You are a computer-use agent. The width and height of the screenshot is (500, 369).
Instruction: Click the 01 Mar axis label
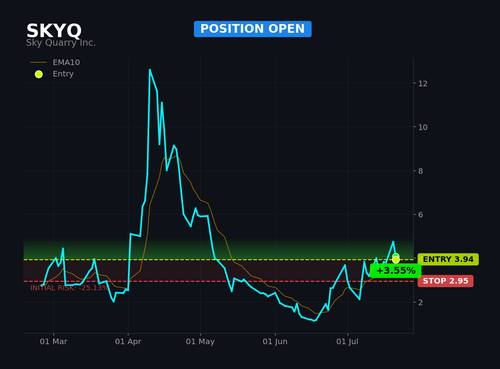point(53,342)
